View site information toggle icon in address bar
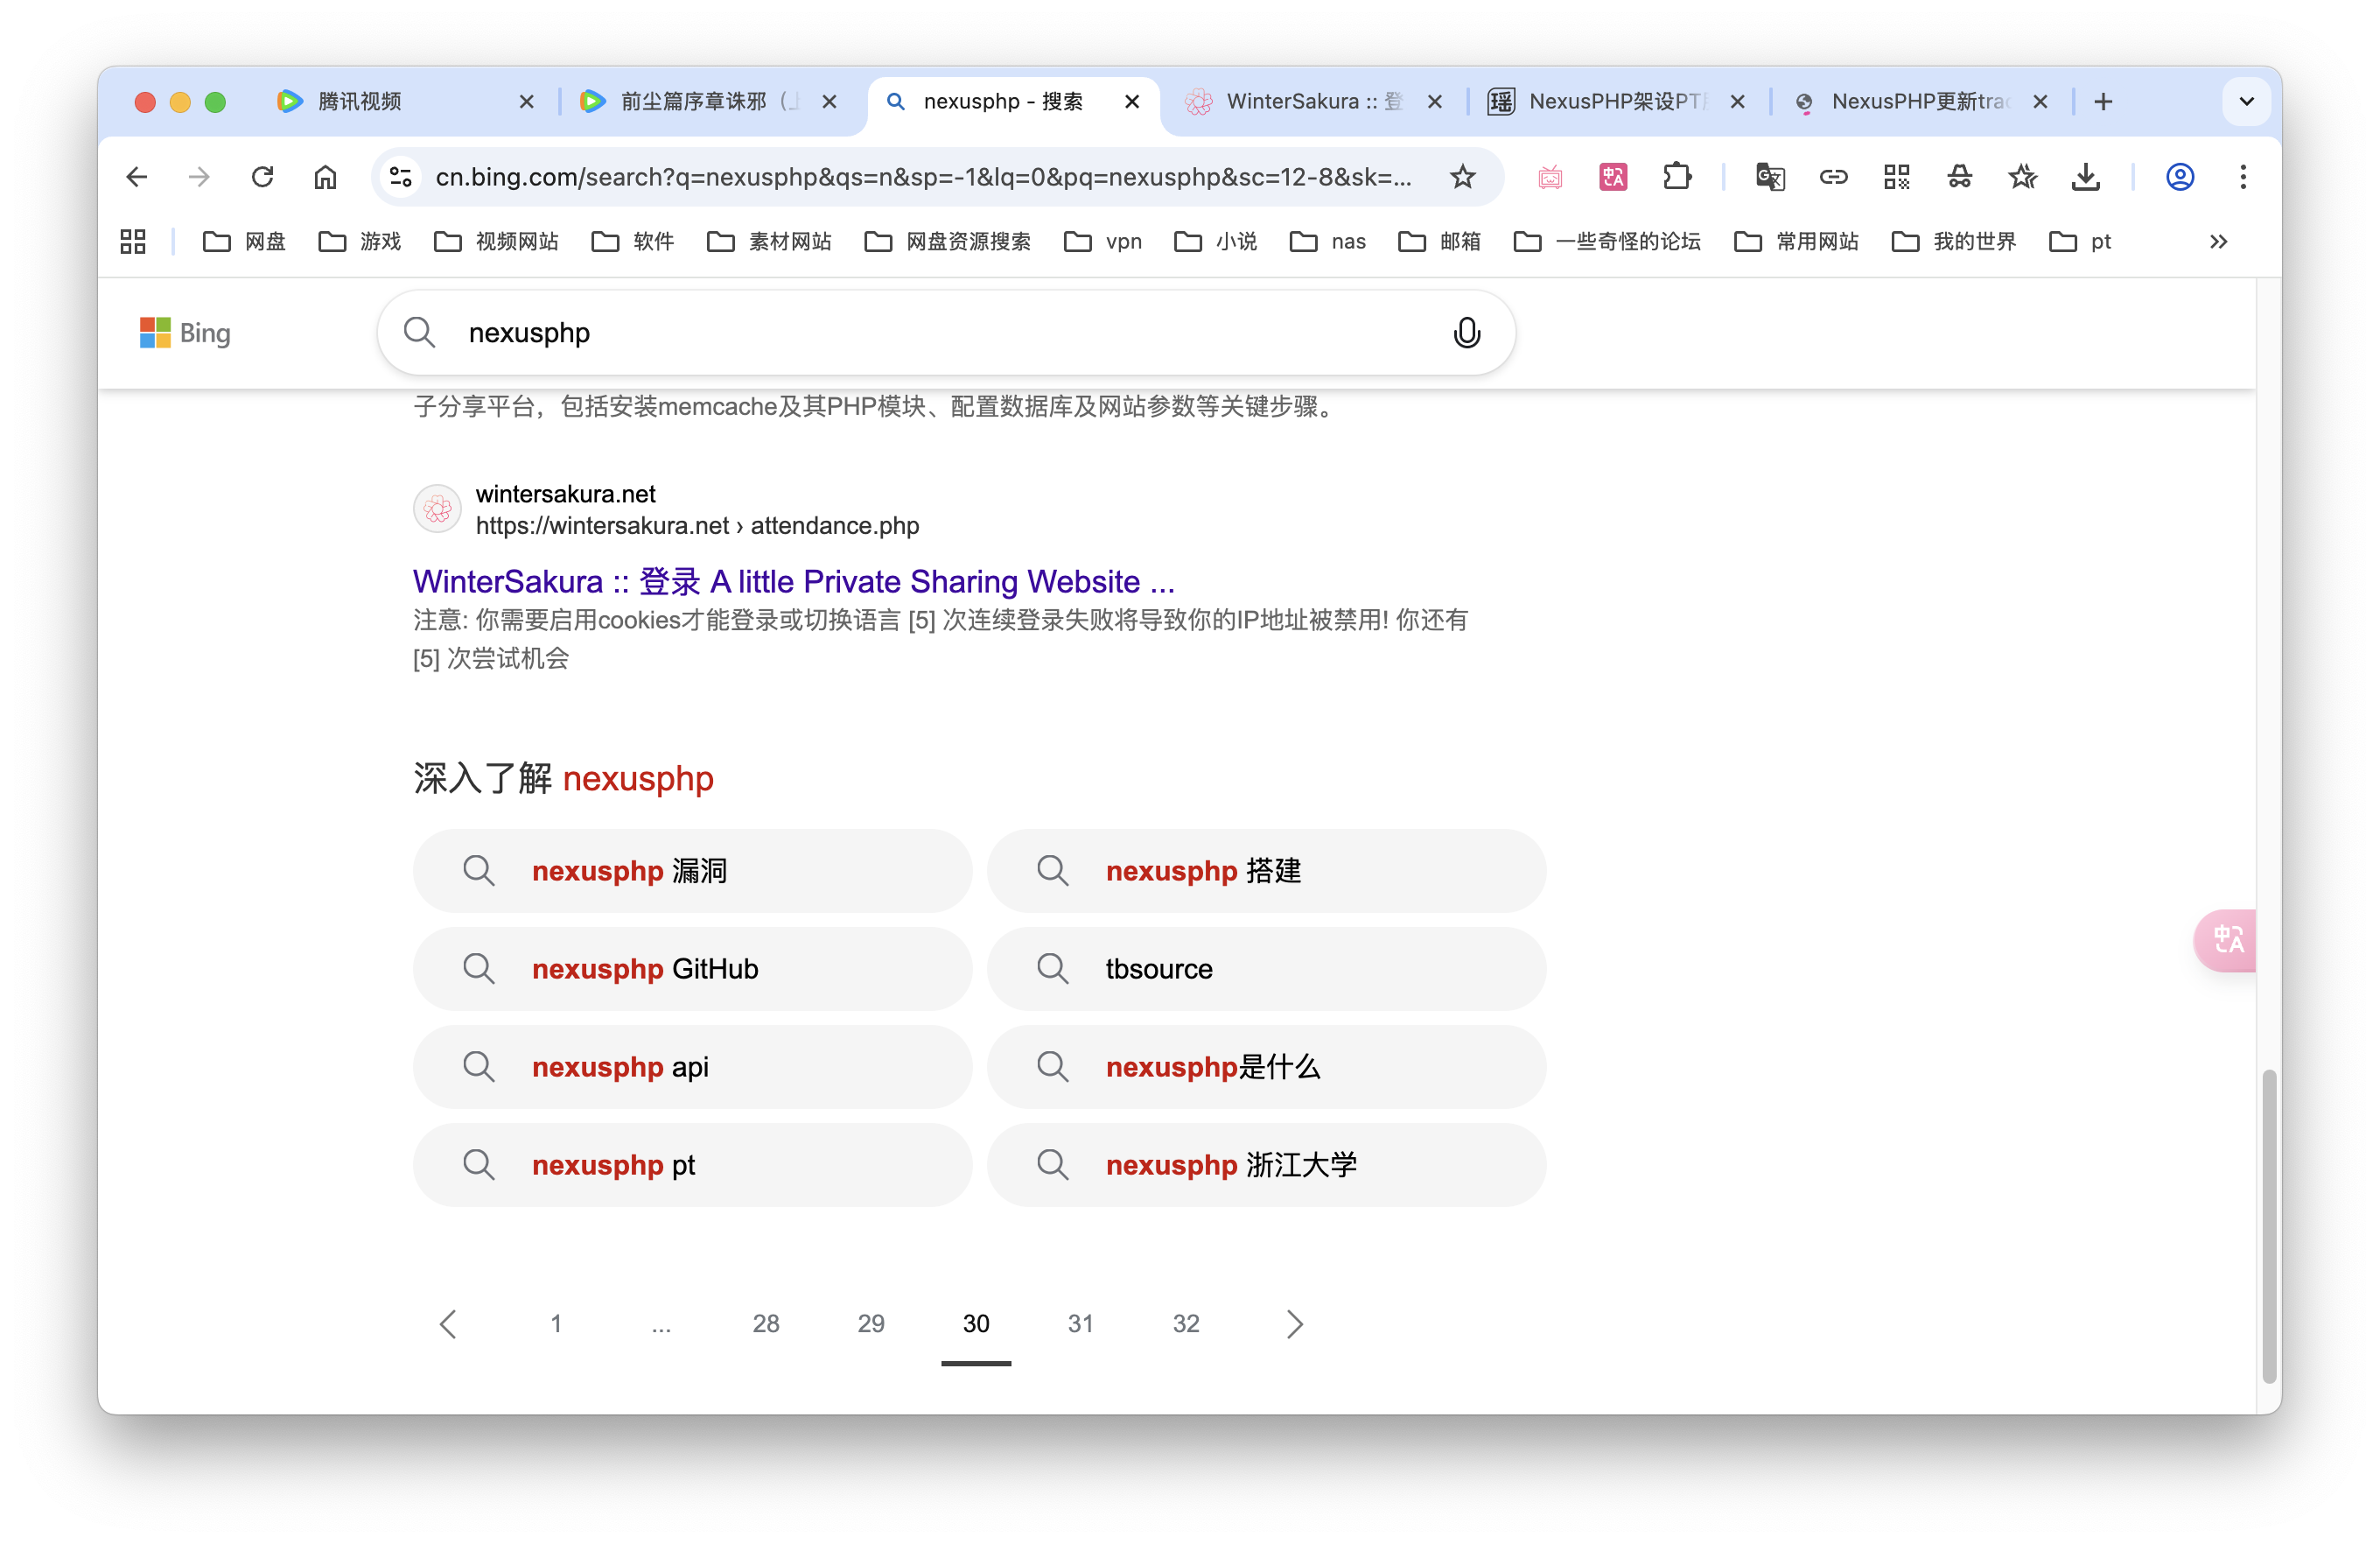The image size is (2380, 1544). tap(401, 177)
